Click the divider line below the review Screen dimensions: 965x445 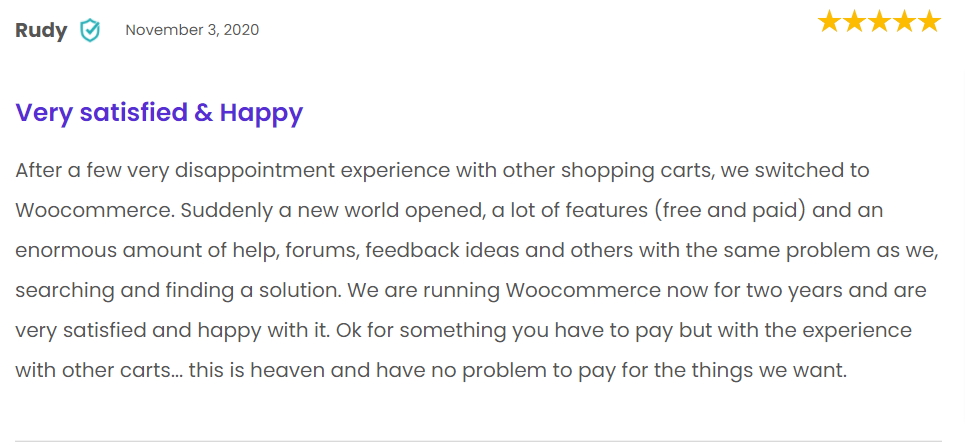(x=478, y=441)
